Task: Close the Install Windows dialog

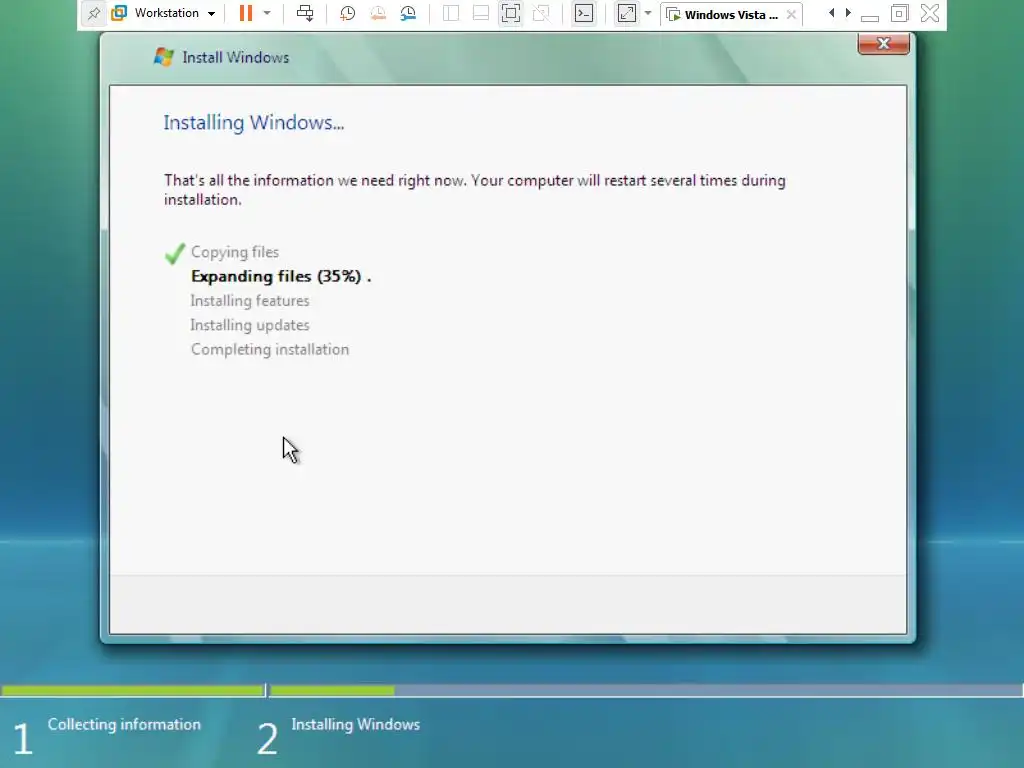Action: [x=884, y=44]
